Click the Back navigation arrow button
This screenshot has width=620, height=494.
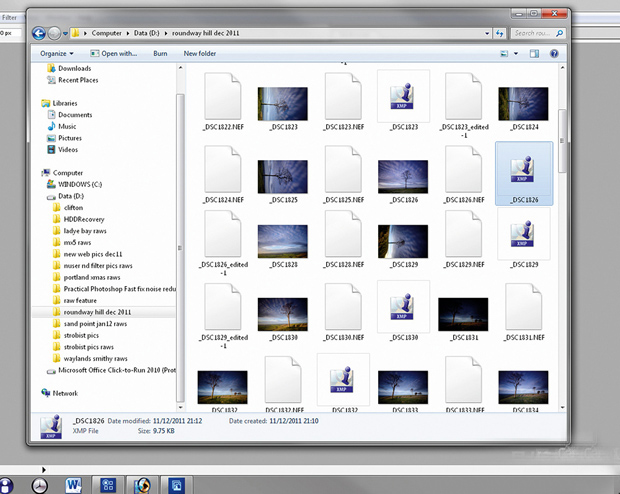[x=37, y=34]
